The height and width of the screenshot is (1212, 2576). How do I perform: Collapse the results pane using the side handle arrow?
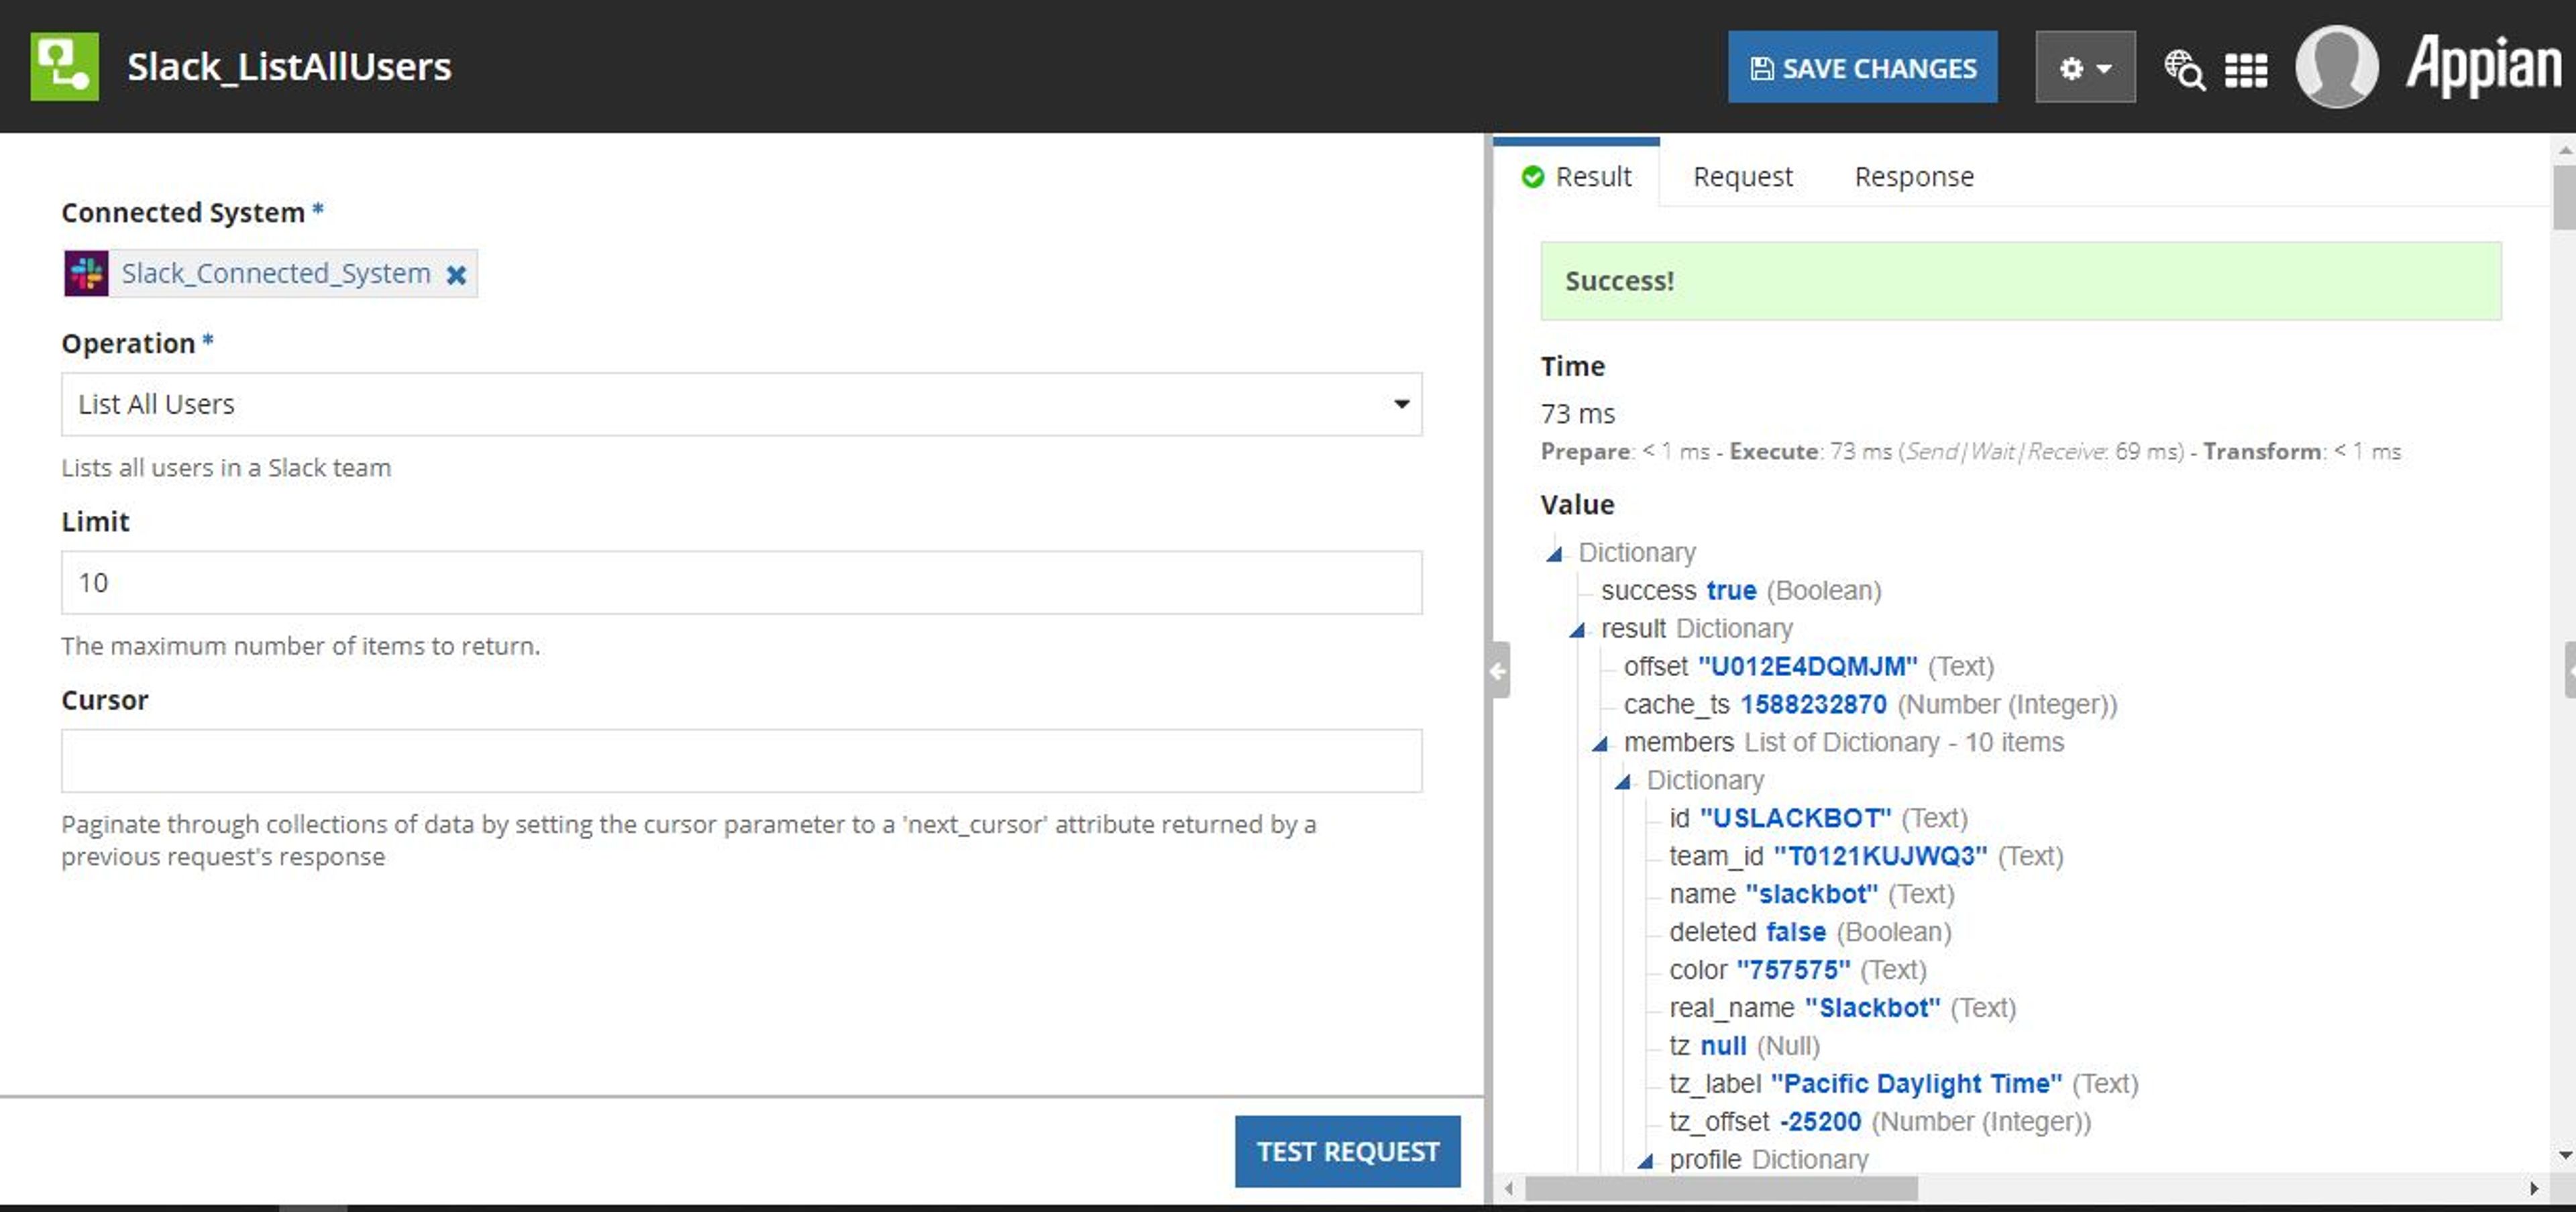(1498, 670)
